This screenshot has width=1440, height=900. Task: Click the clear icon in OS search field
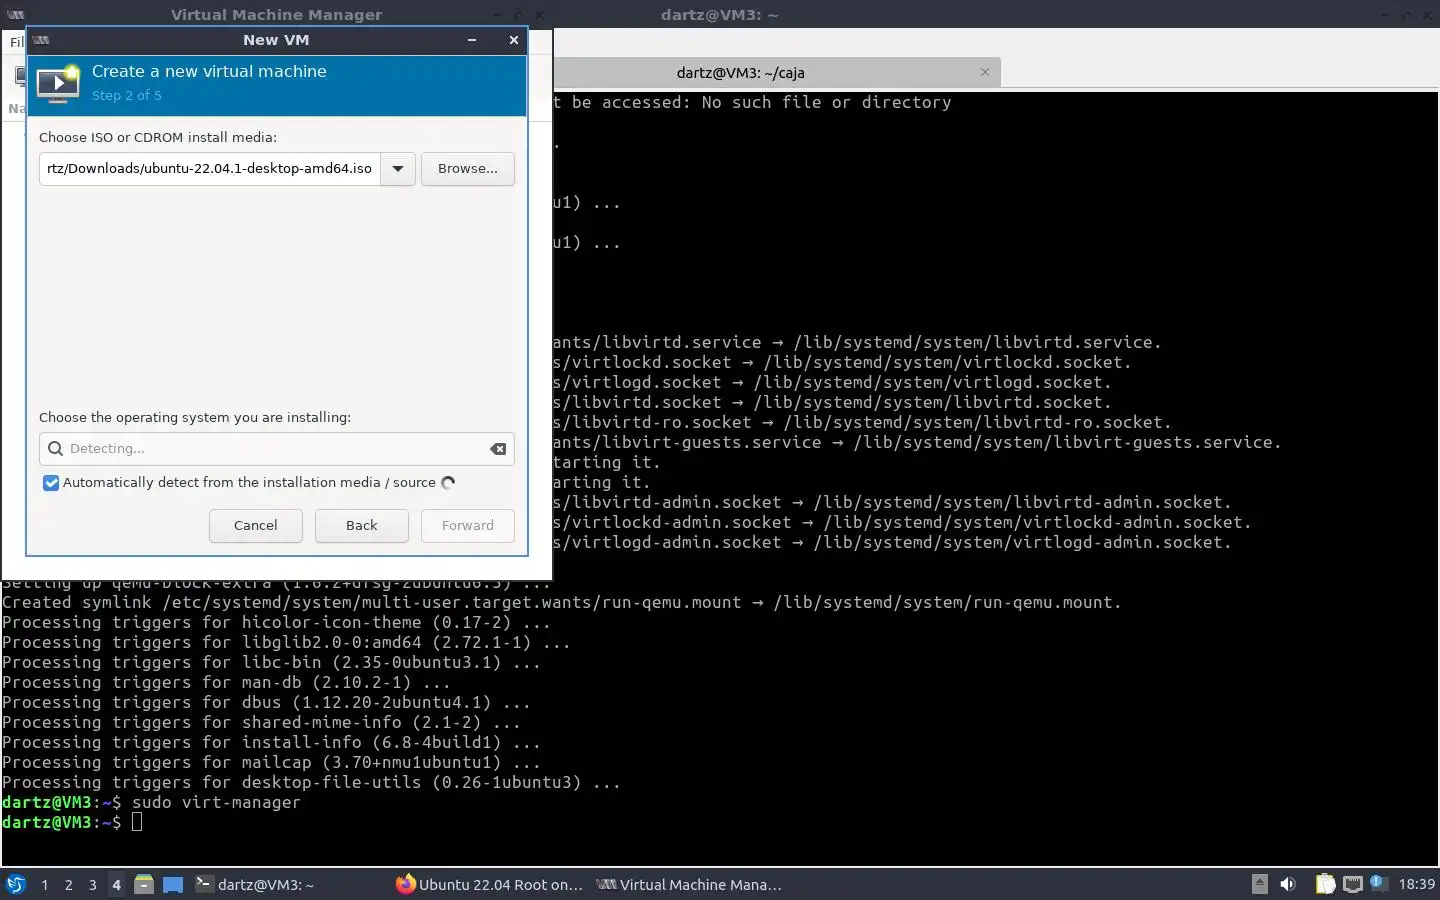498,449
